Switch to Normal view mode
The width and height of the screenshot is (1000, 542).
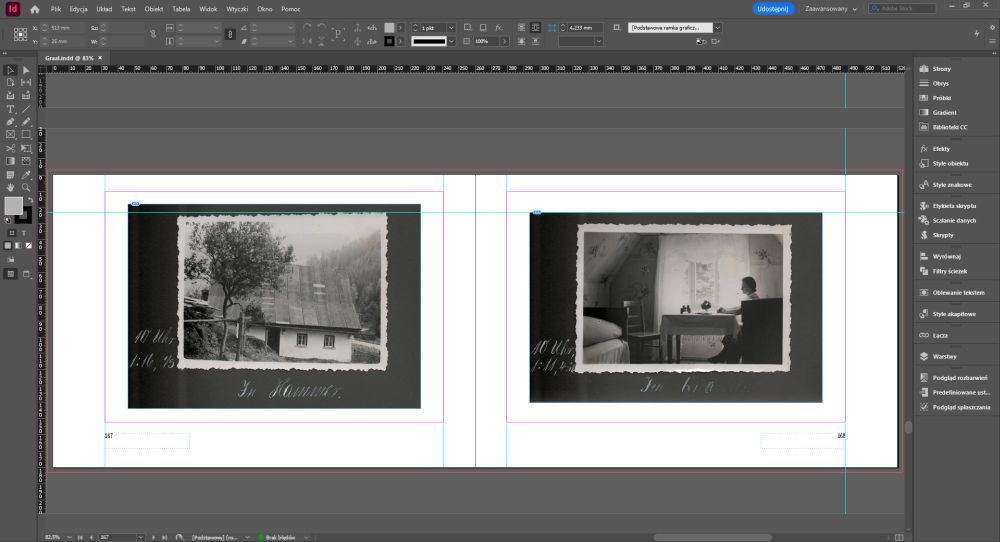(x=10, y=274)
